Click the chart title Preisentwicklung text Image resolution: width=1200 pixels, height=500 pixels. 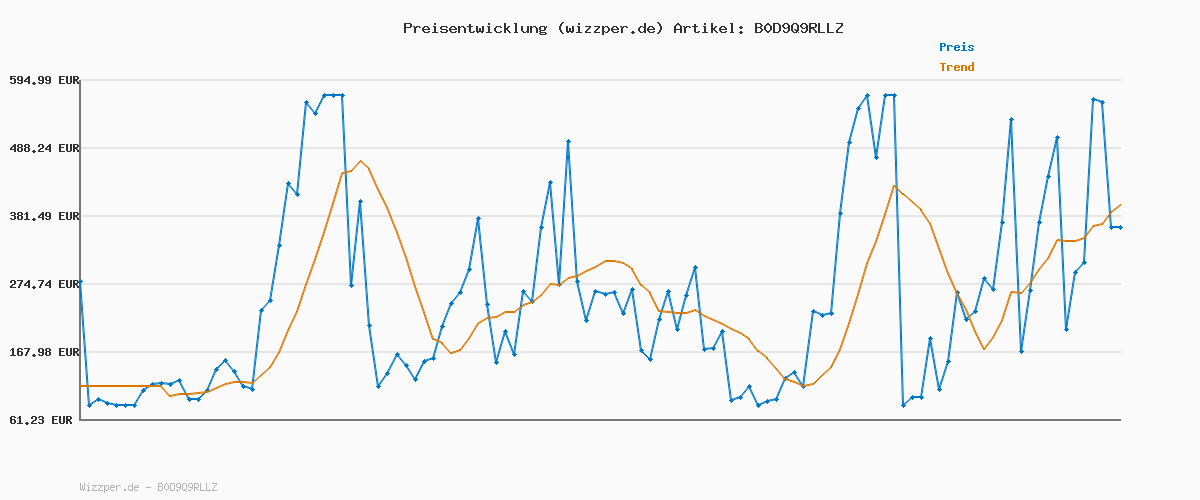click(474, 28)
